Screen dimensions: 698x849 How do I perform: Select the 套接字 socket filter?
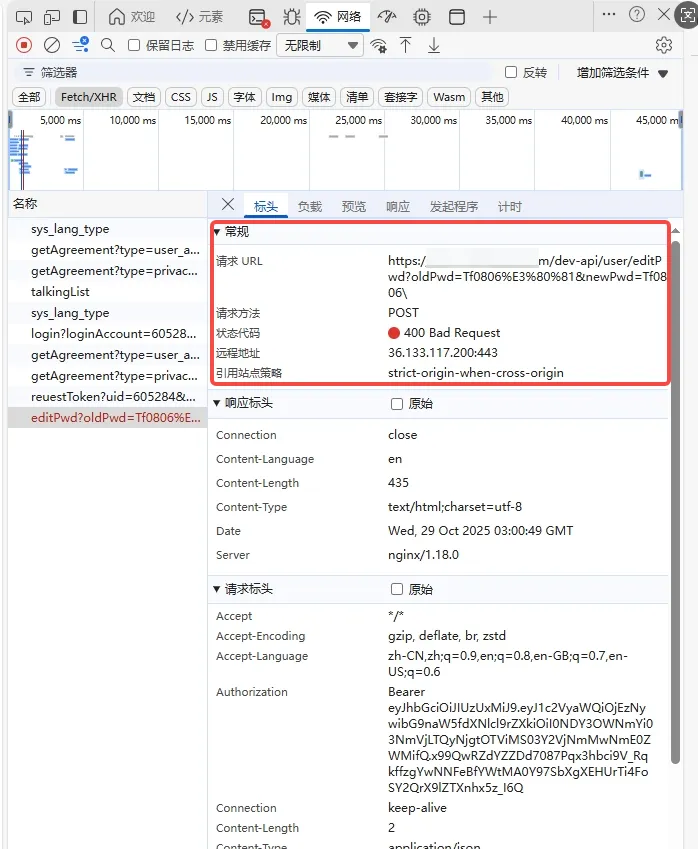(x=401, y=97)
